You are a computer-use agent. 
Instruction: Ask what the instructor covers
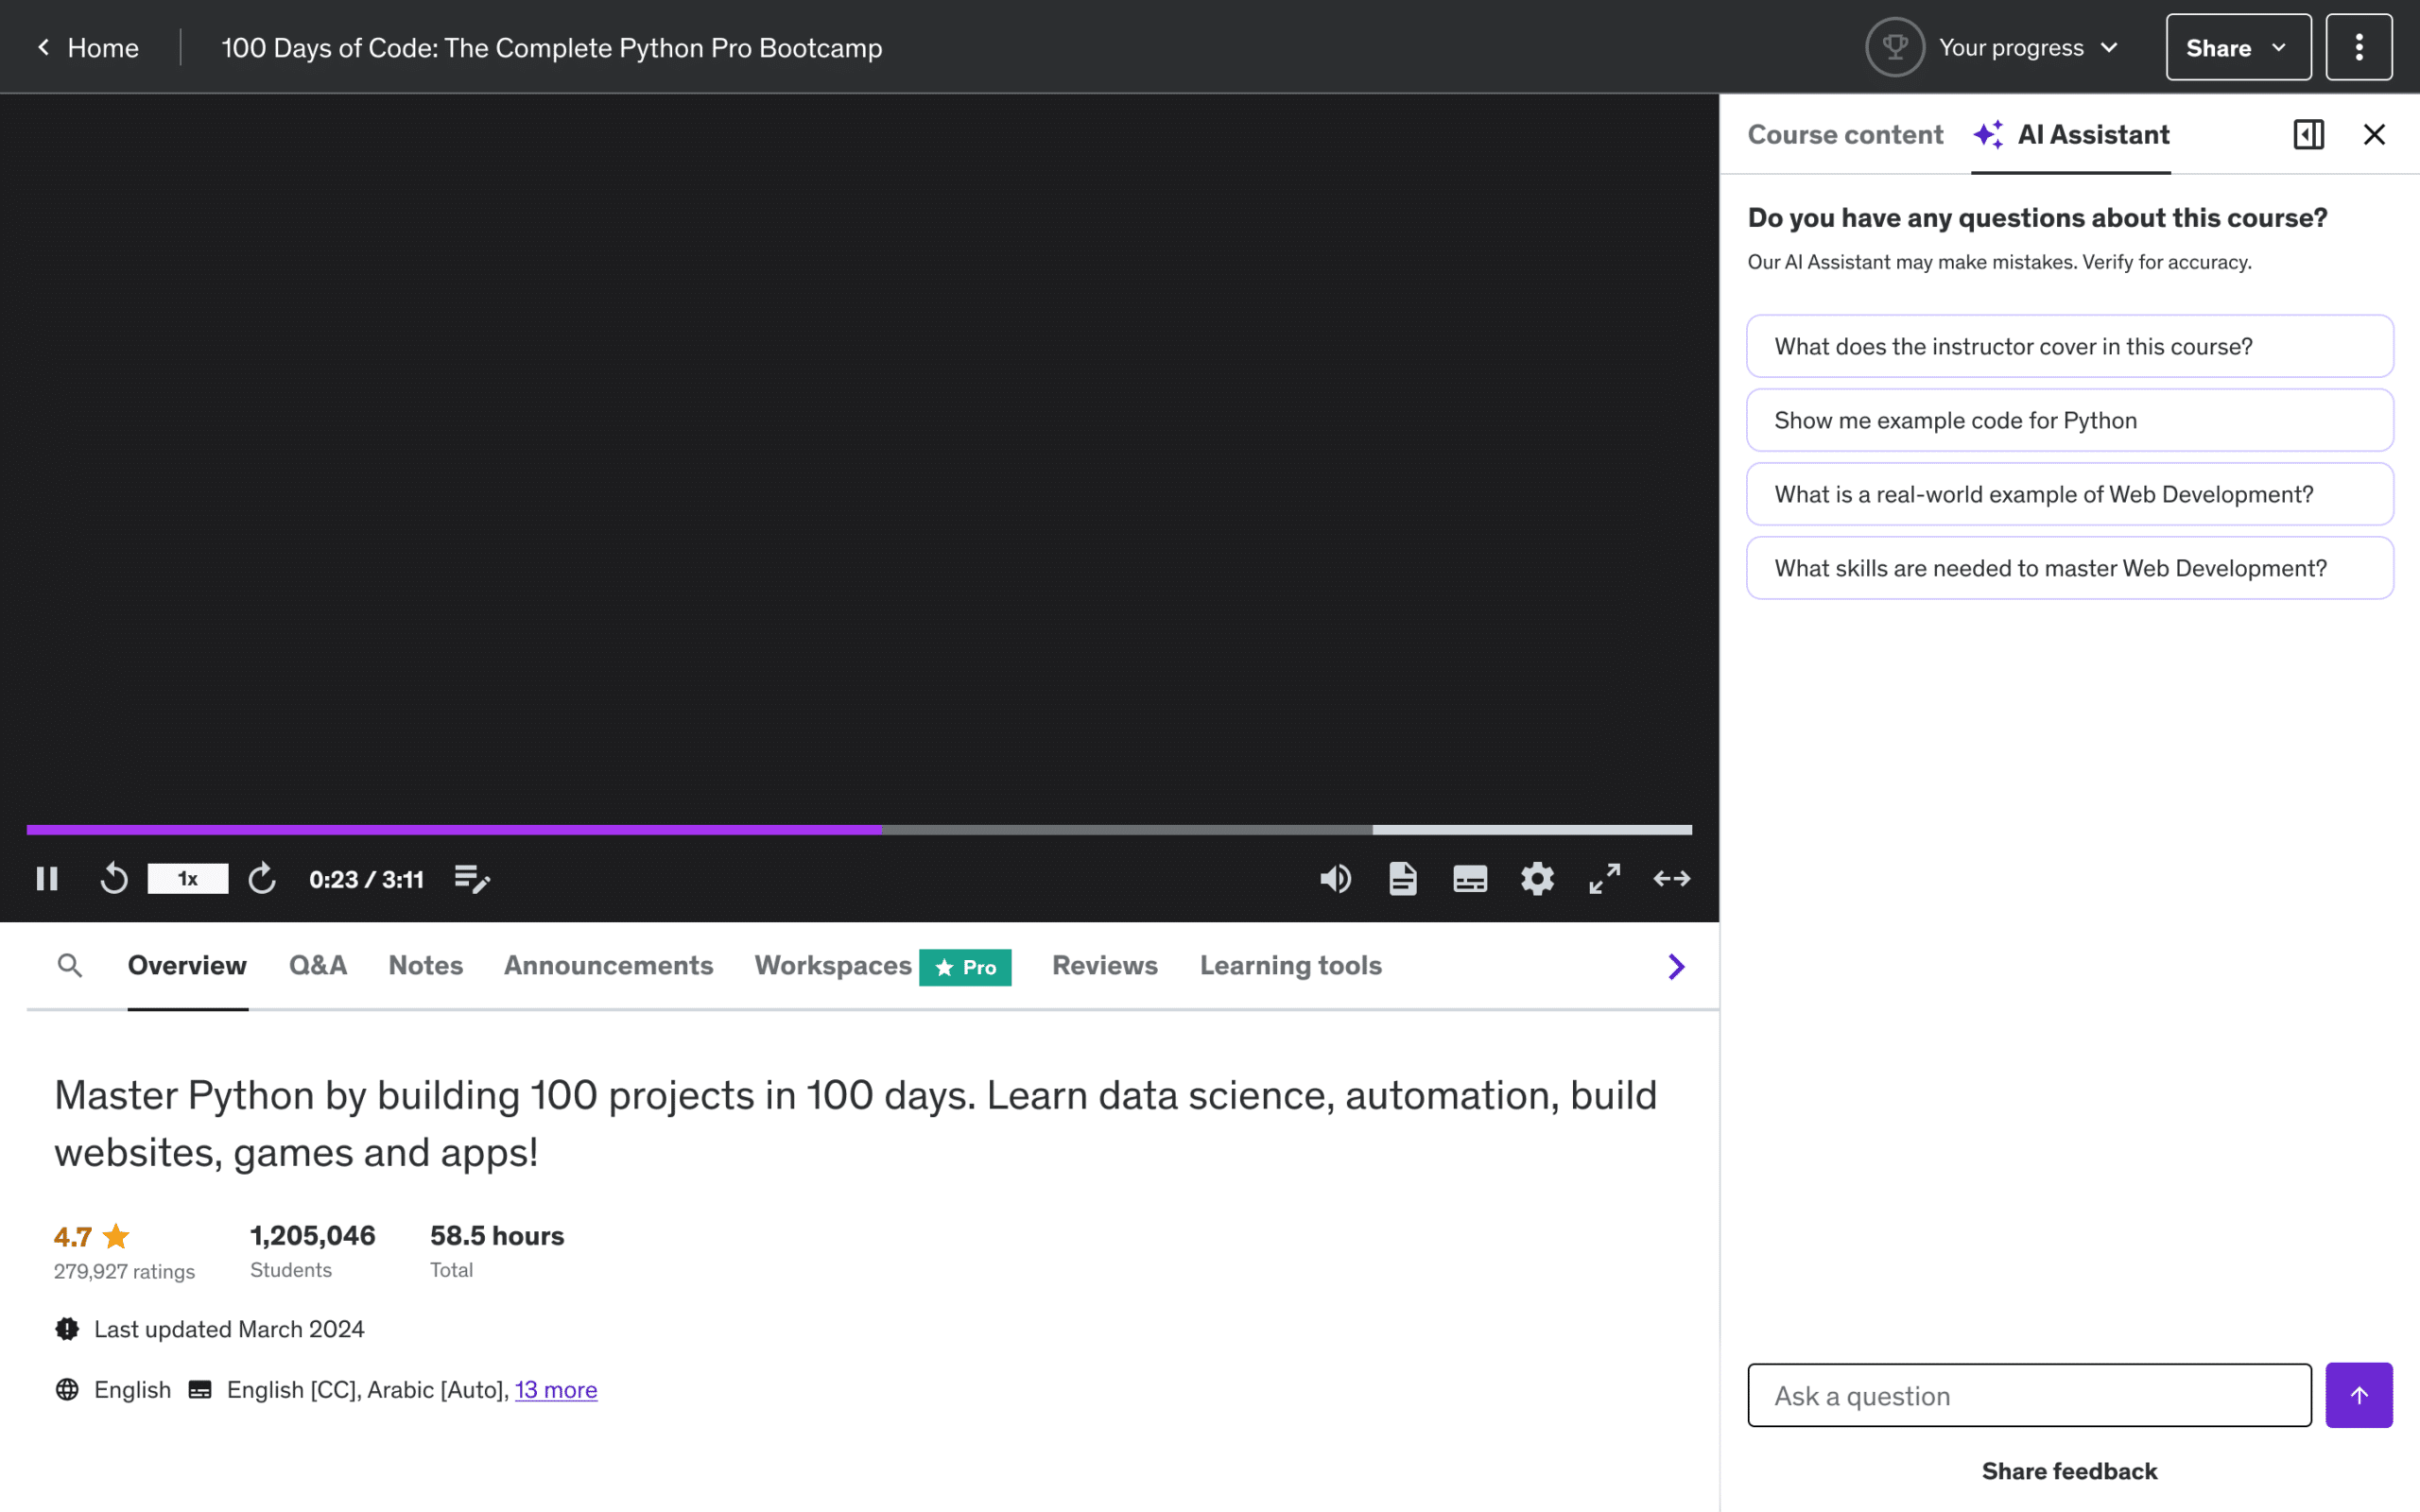pos(2070,346)
